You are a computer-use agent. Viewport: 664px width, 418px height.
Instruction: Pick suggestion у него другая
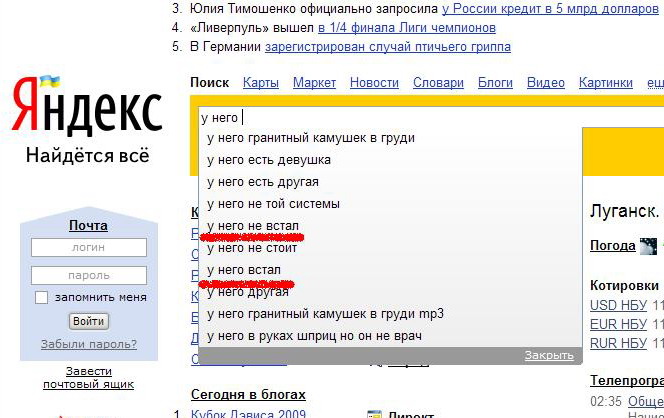390,292
